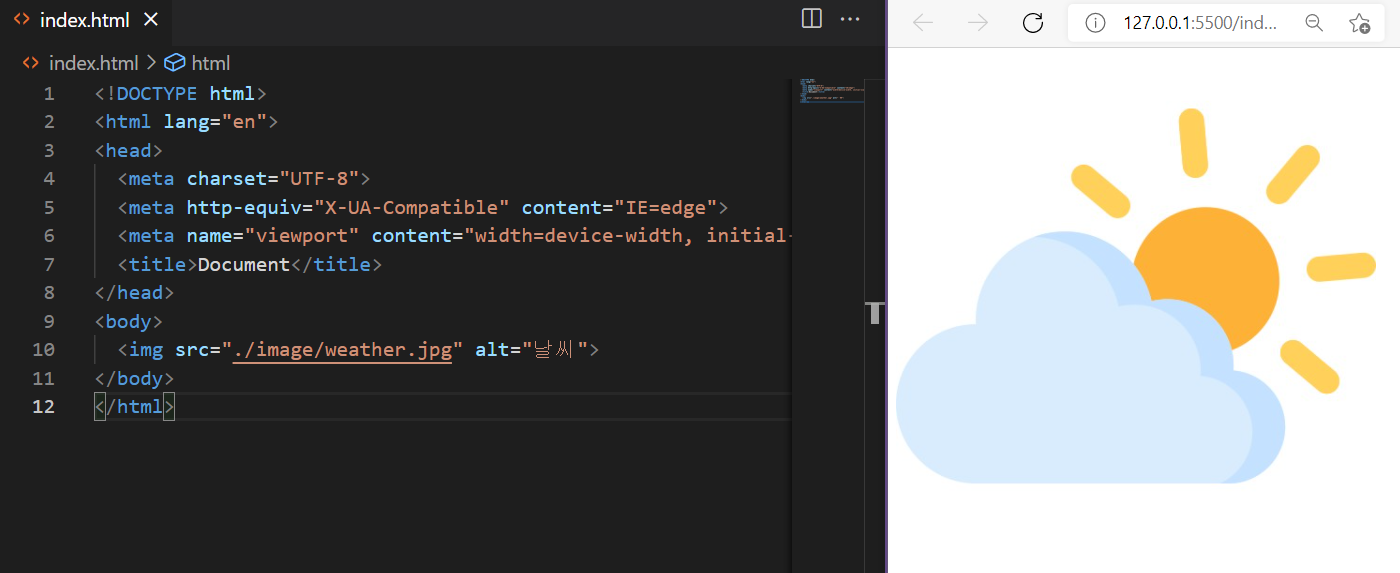The height and width of the screenshot is (573, 1400).
Task: Click line number 12 in gutter
Action: 44,407
